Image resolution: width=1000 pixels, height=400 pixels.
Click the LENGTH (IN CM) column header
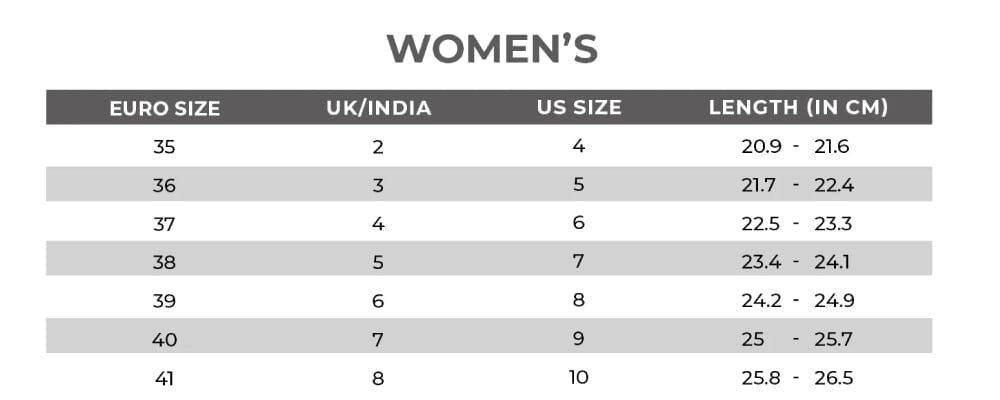tap(798, 107)
